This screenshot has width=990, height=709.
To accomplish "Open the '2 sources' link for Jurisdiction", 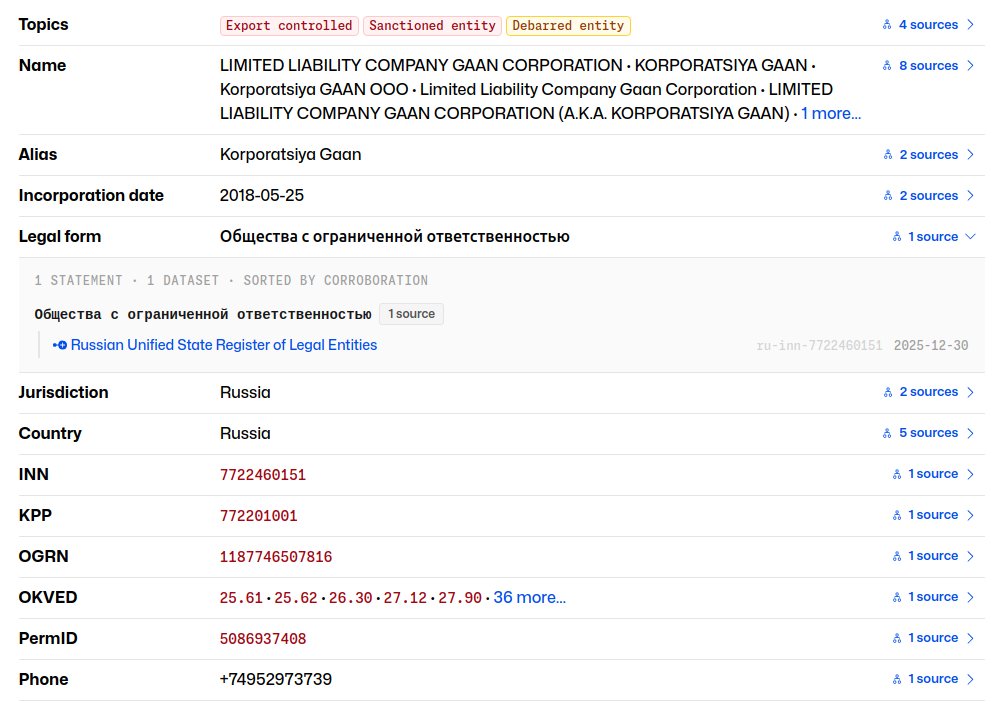I will pyautogui.click(x=929, y=392).
